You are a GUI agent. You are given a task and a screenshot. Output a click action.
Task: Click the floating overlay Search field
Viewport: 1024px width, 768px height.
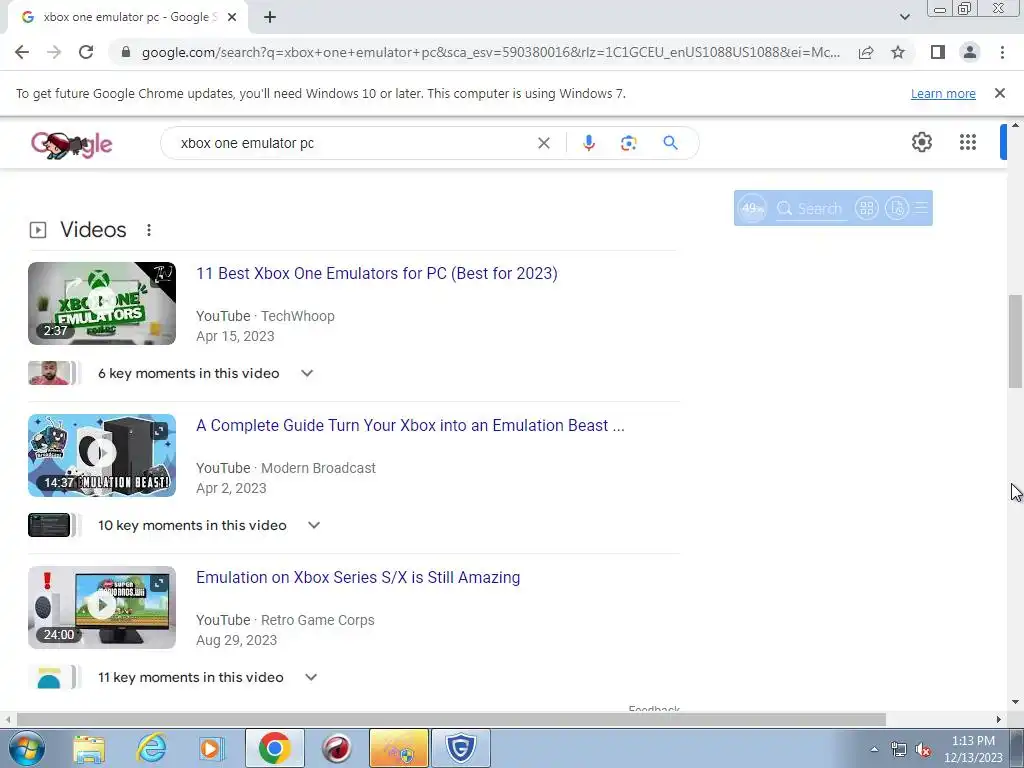click(811, 208)
